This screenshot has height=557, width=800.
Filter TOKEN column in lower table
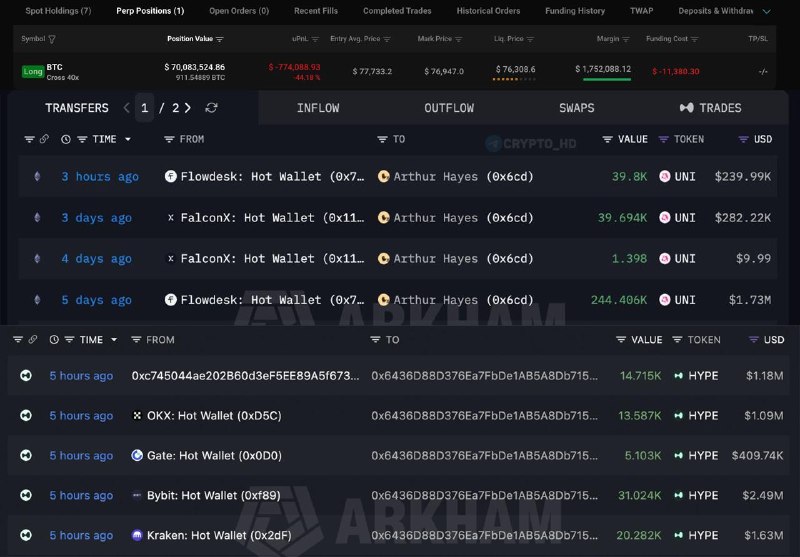(x=677, y=340)
